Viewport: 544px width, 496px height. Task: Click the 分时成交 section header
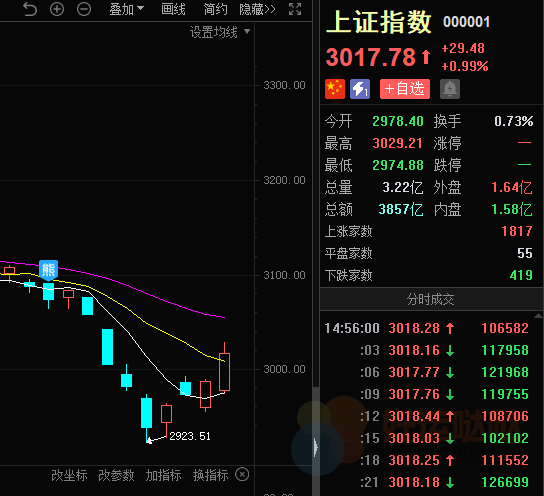pyautogui.click(x=431, y=299)
